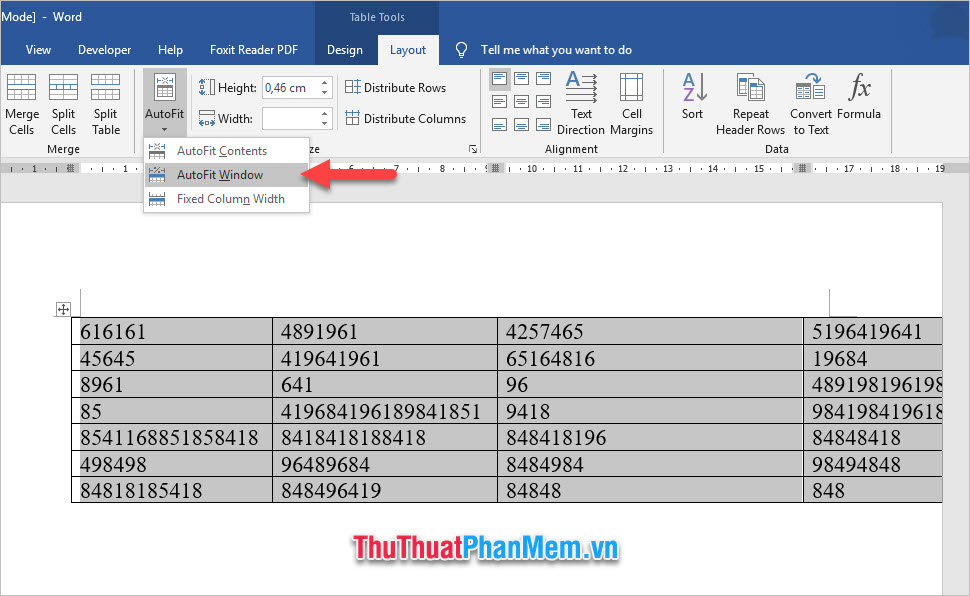Click cell containing 616161
Screen dimensions: 970x596
click(172, 332)
